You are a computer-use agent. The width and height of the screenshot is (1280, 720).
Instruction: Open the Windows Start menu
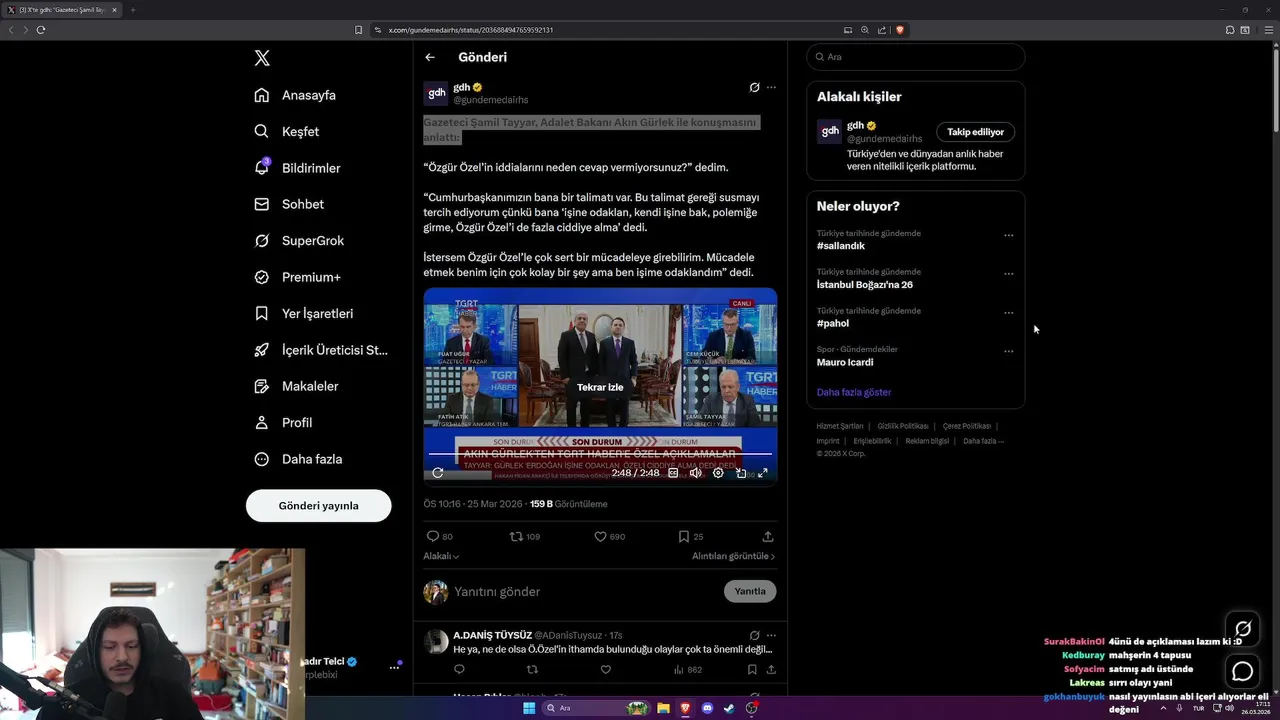pos(529,708)
